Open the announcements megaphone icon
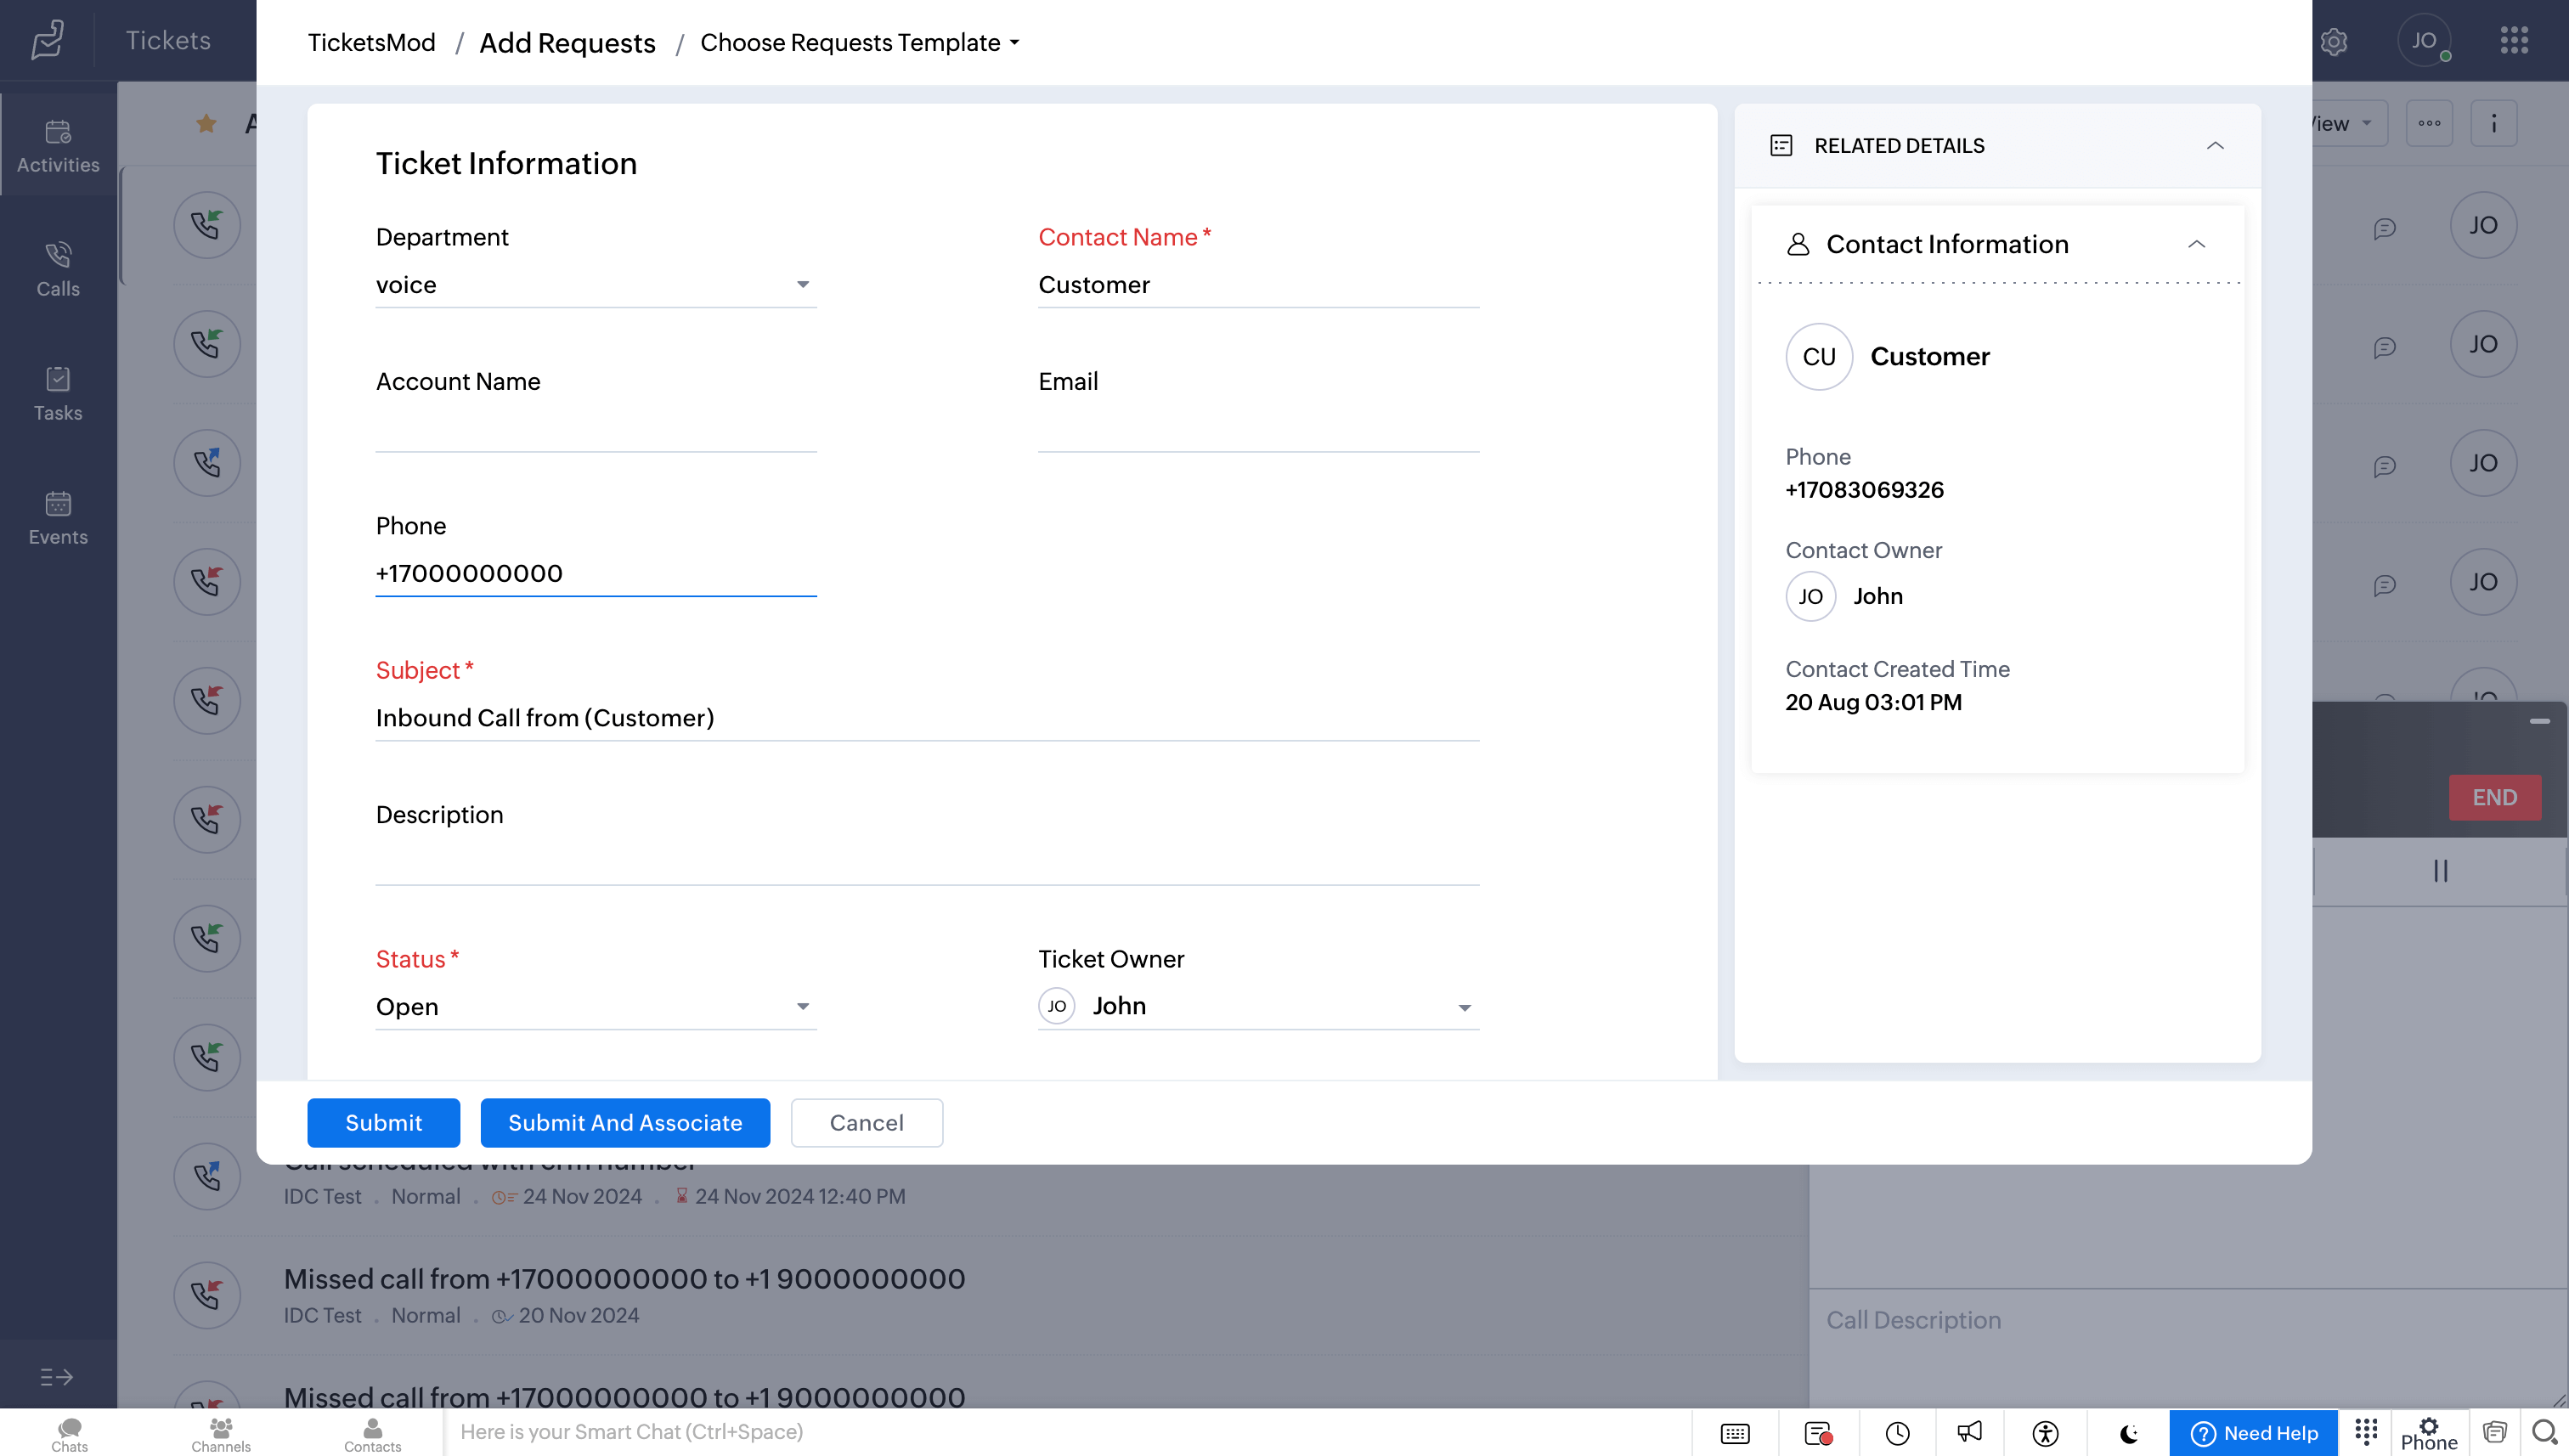The image size is (2569, 1456). point(1969,1433)
